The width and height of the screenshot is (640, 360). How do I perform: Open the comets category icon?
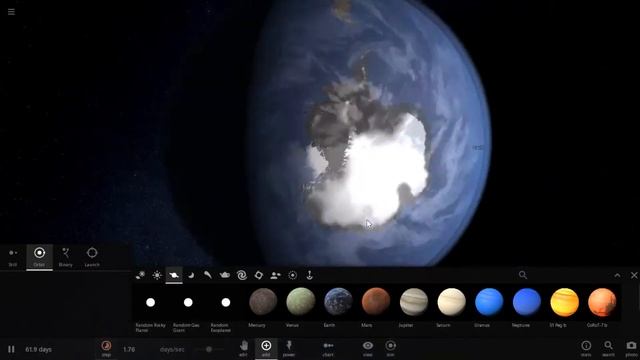click(x=208, y=275)
